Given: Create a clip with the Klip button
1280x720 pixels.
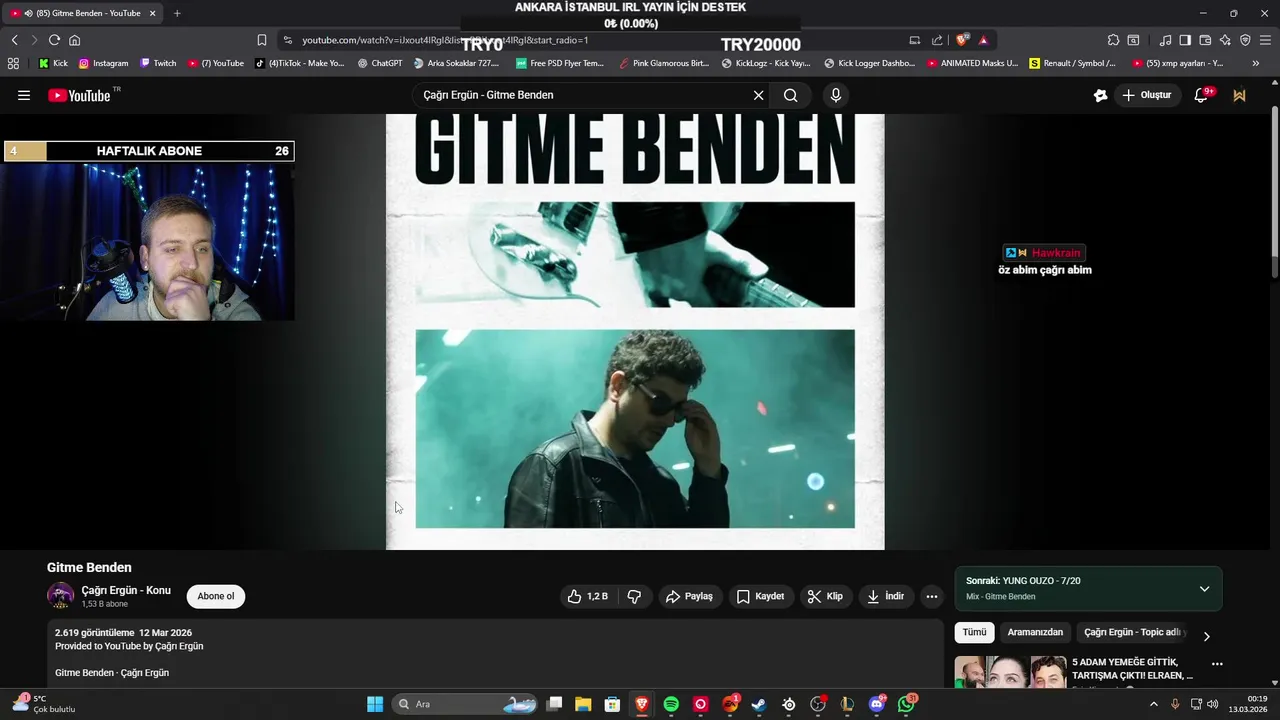Looking at the screenshot, I should [825, 596].
